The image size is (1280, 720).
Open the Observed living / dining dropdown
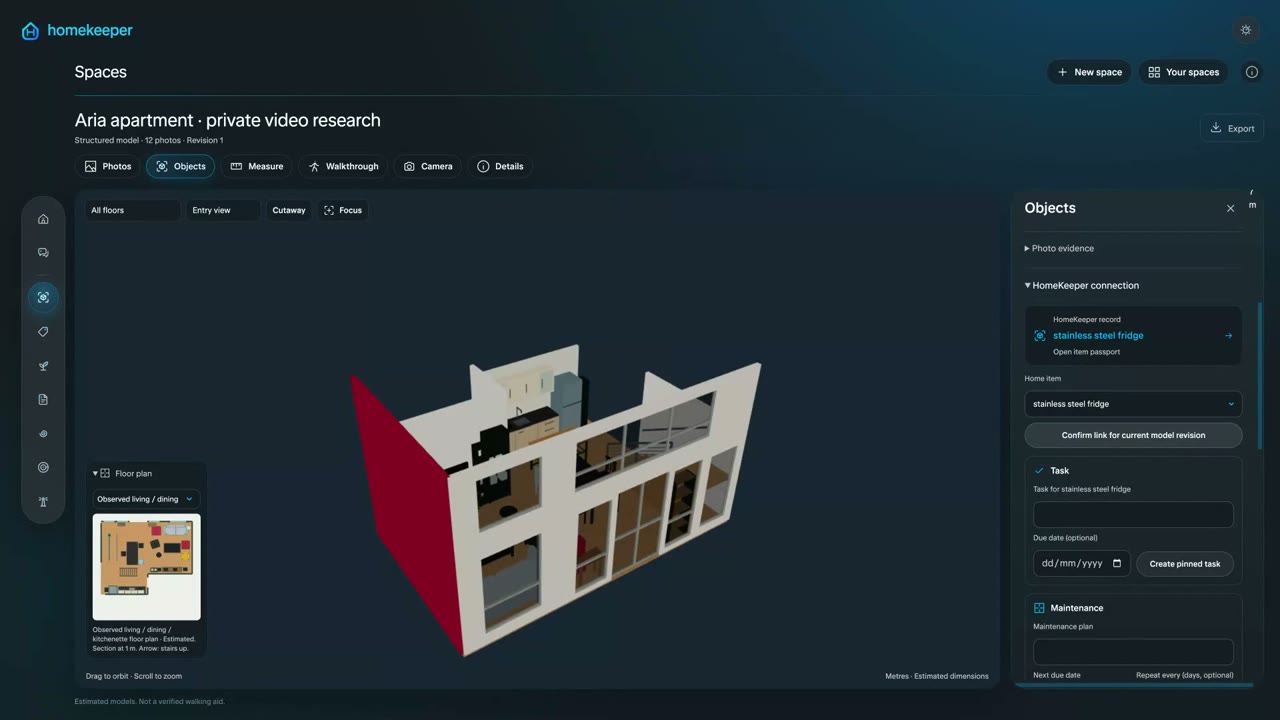[146, 499]
